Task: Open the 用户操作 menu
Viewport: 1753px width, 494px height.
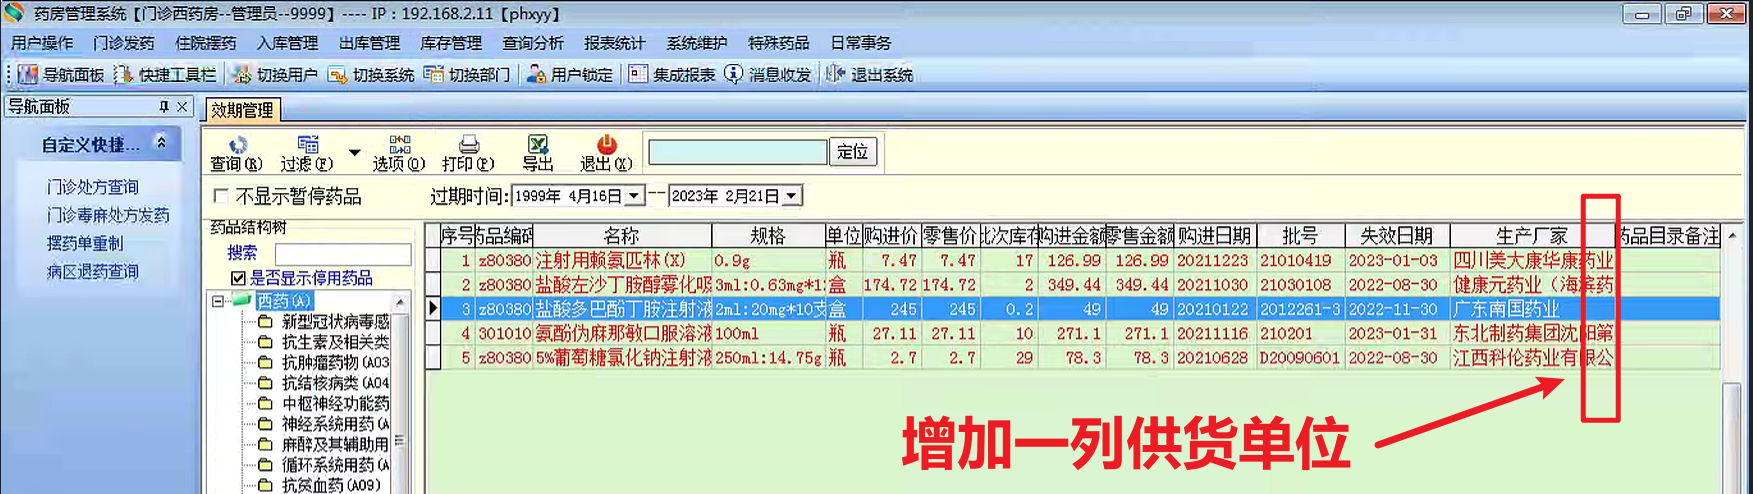Action: click(42, 43)
